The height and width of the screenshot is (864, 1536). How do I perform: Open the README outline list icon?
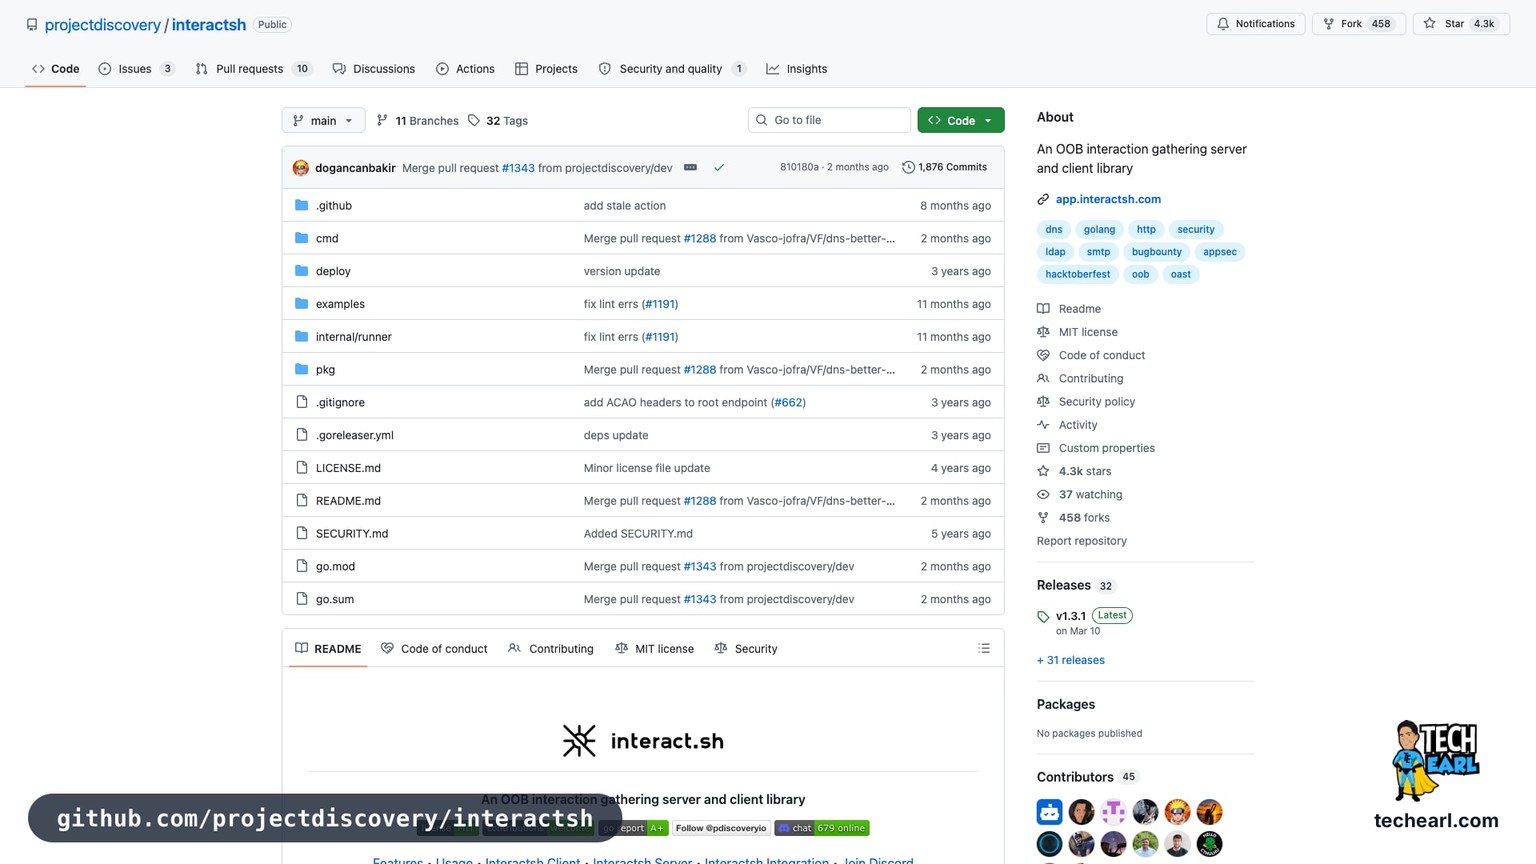pyautogui.click(x=984, y=648)
